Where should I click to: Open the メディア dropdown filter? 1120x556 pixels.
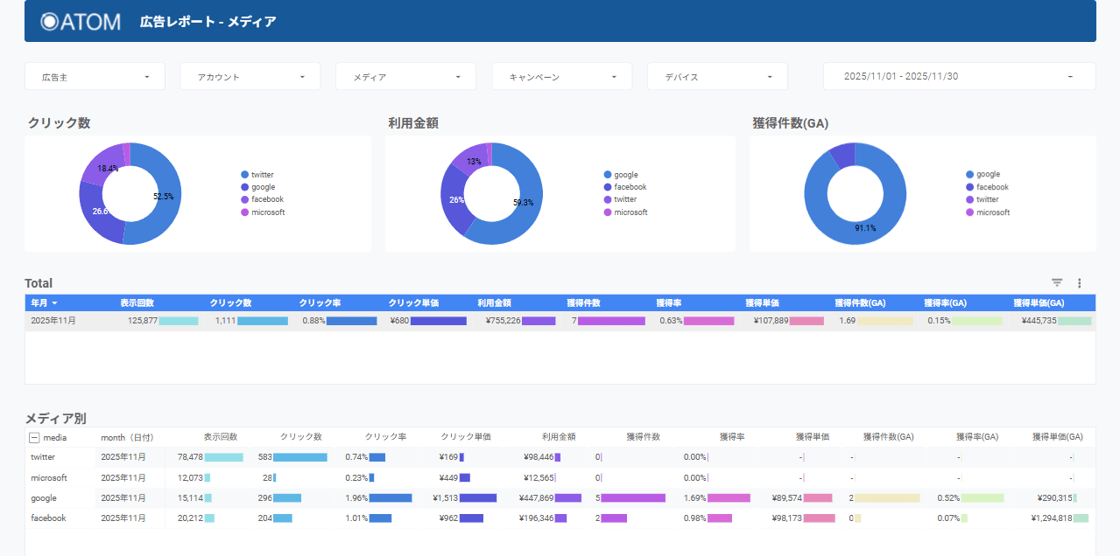tap(405, 77)
